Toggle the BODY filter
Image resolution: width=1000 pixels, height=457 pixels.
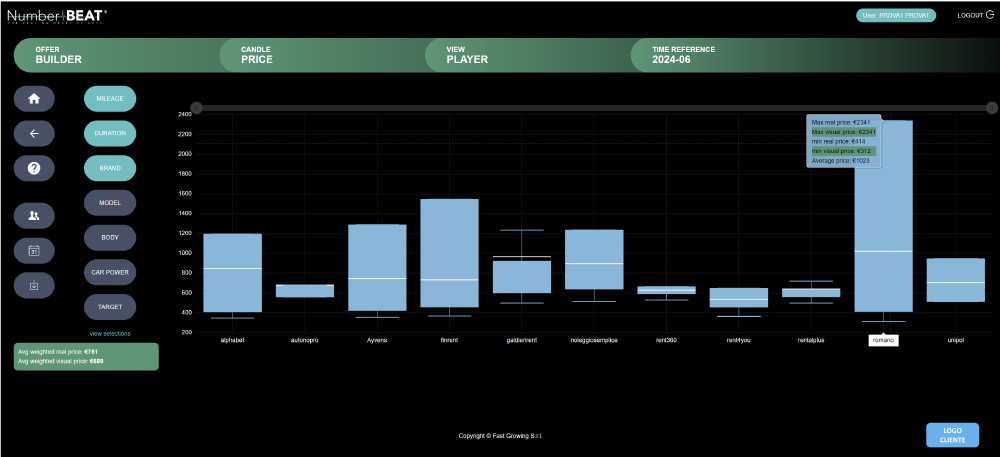point(110,238)
